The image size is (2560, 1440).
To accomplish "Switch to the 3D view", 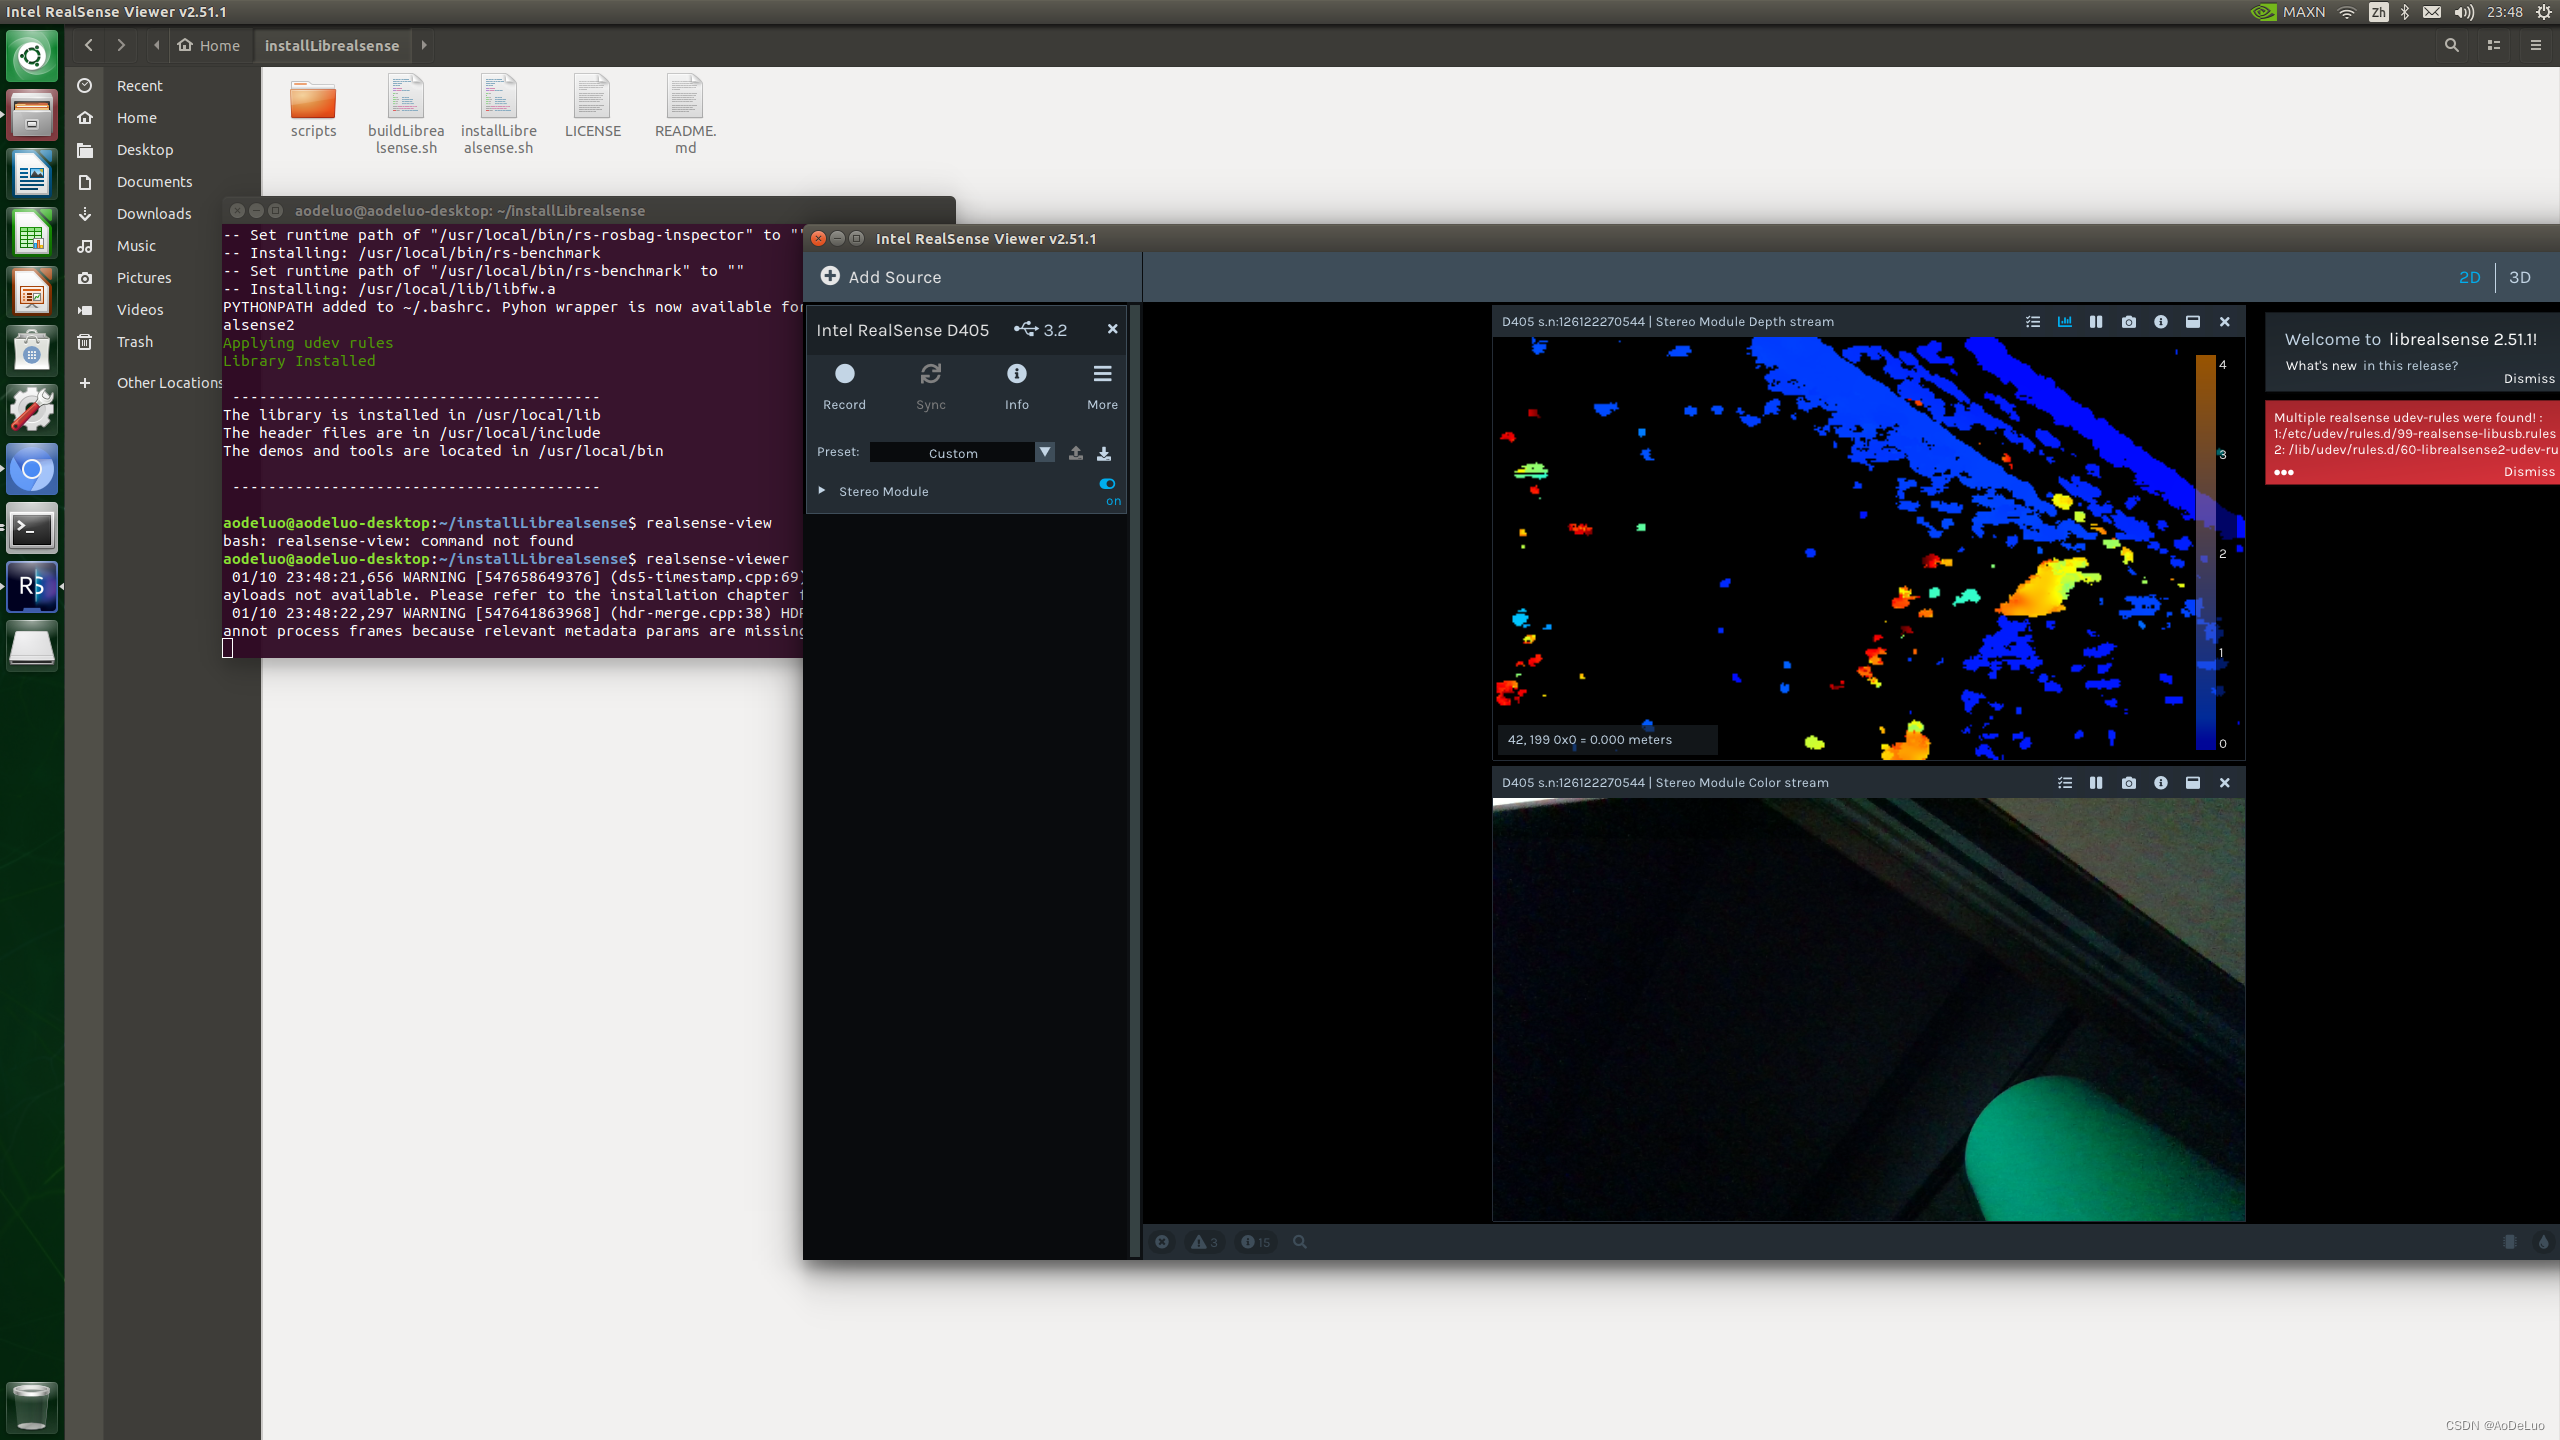I will [x=2520, y=277].
